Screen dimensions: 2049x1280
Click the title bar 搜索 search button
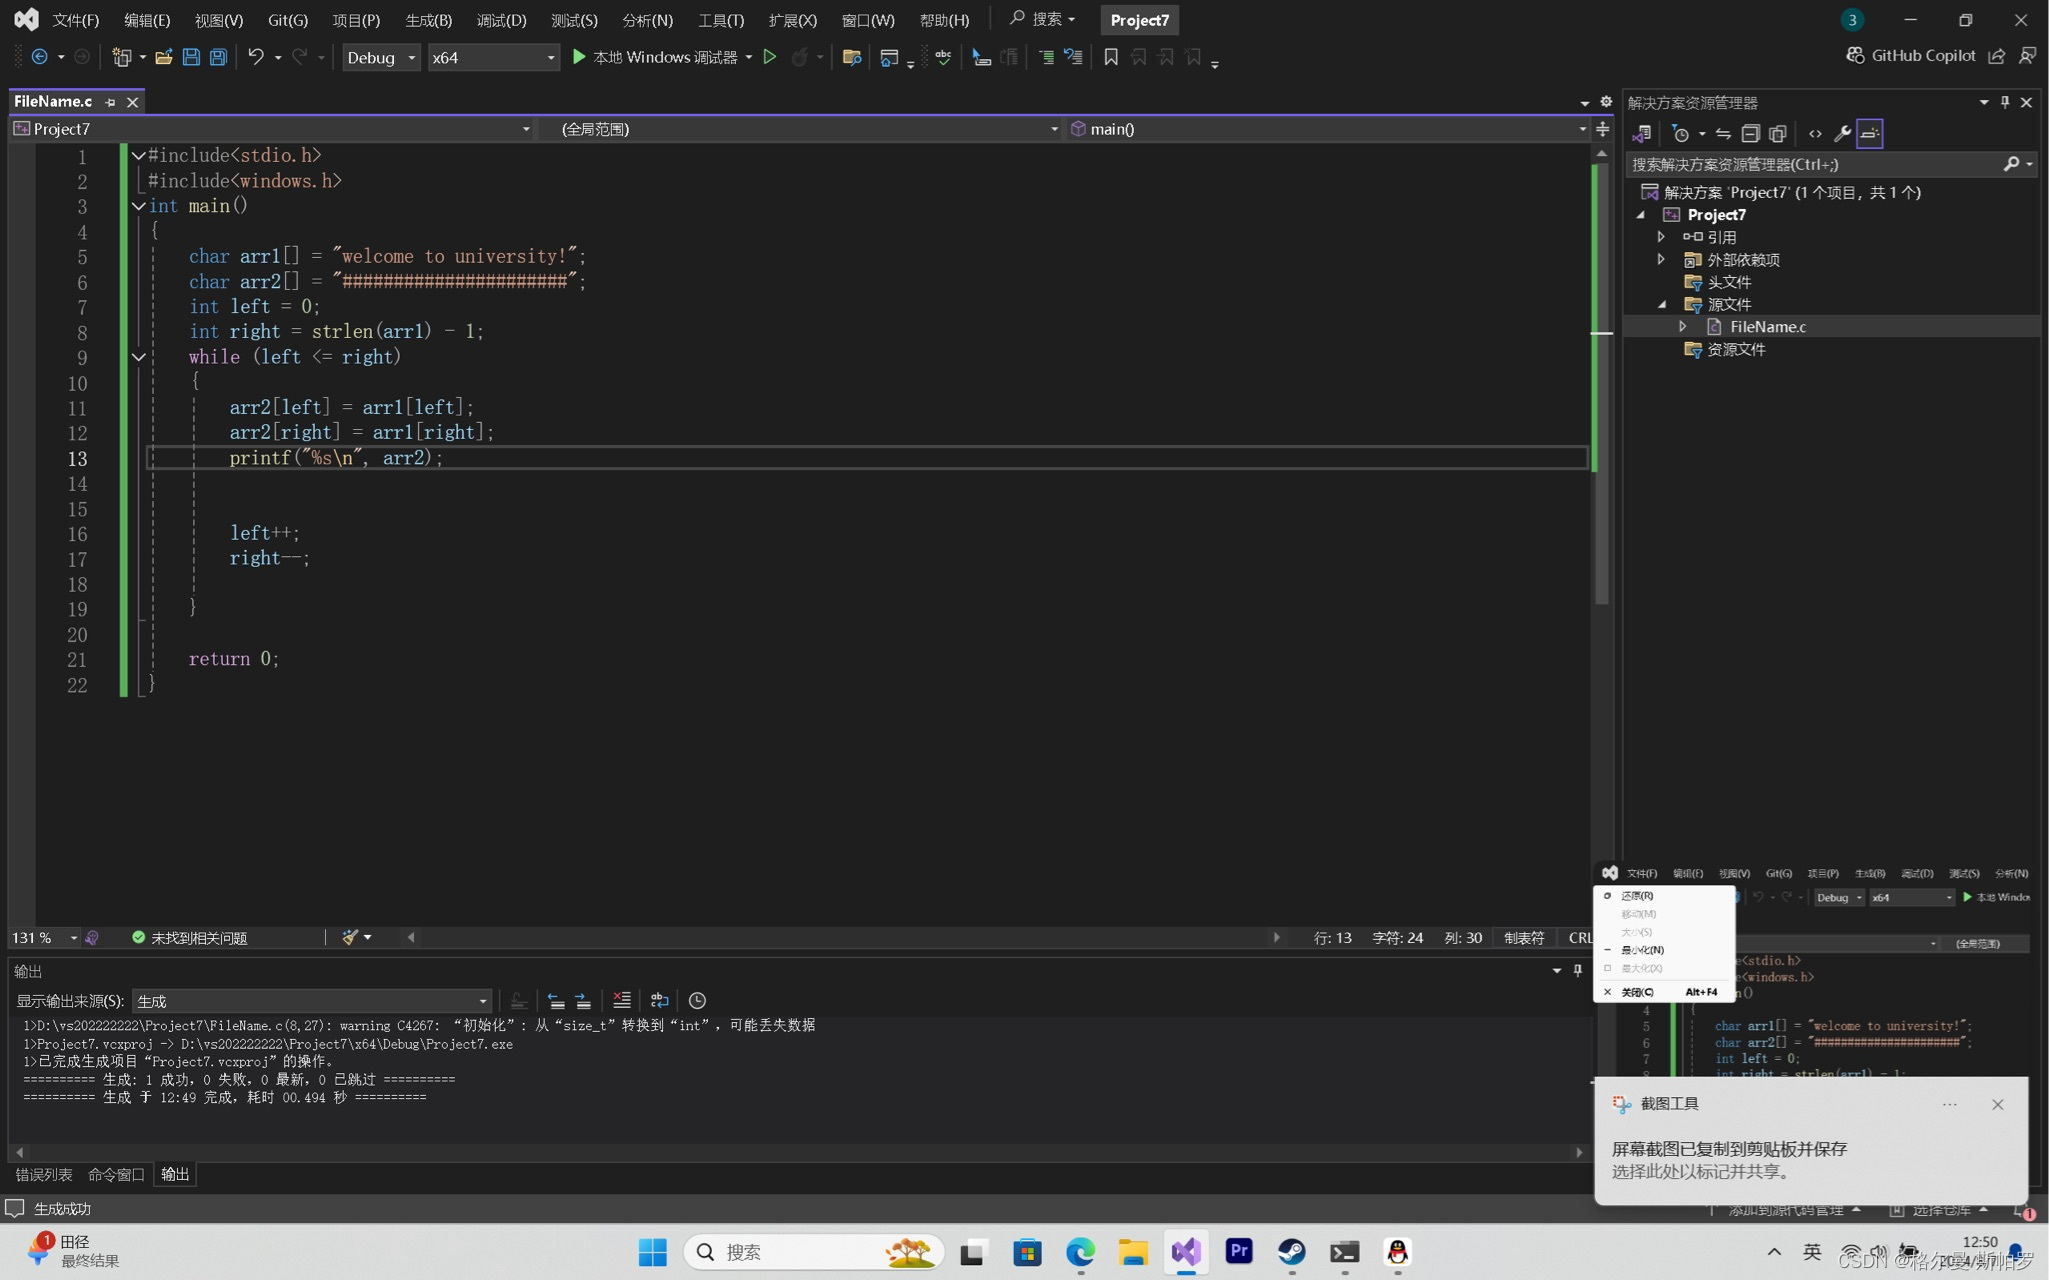[x=1043, y=19]
